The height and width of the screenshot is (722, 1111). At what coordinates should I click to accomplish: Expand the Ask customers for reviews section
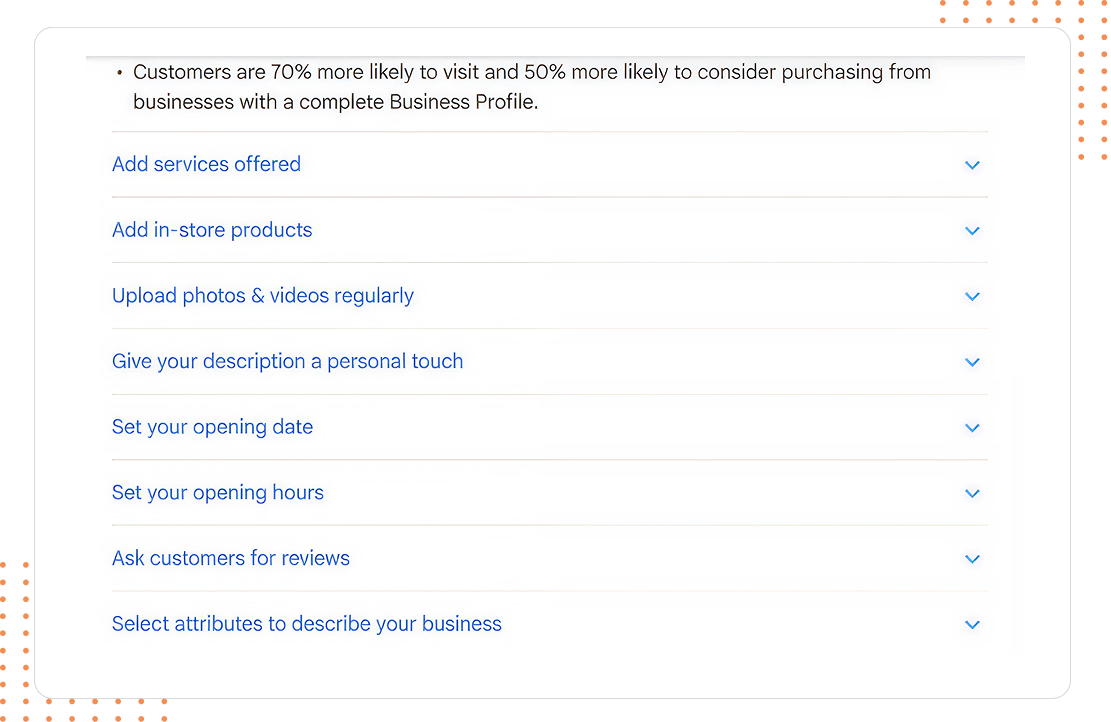pos(231,558)
